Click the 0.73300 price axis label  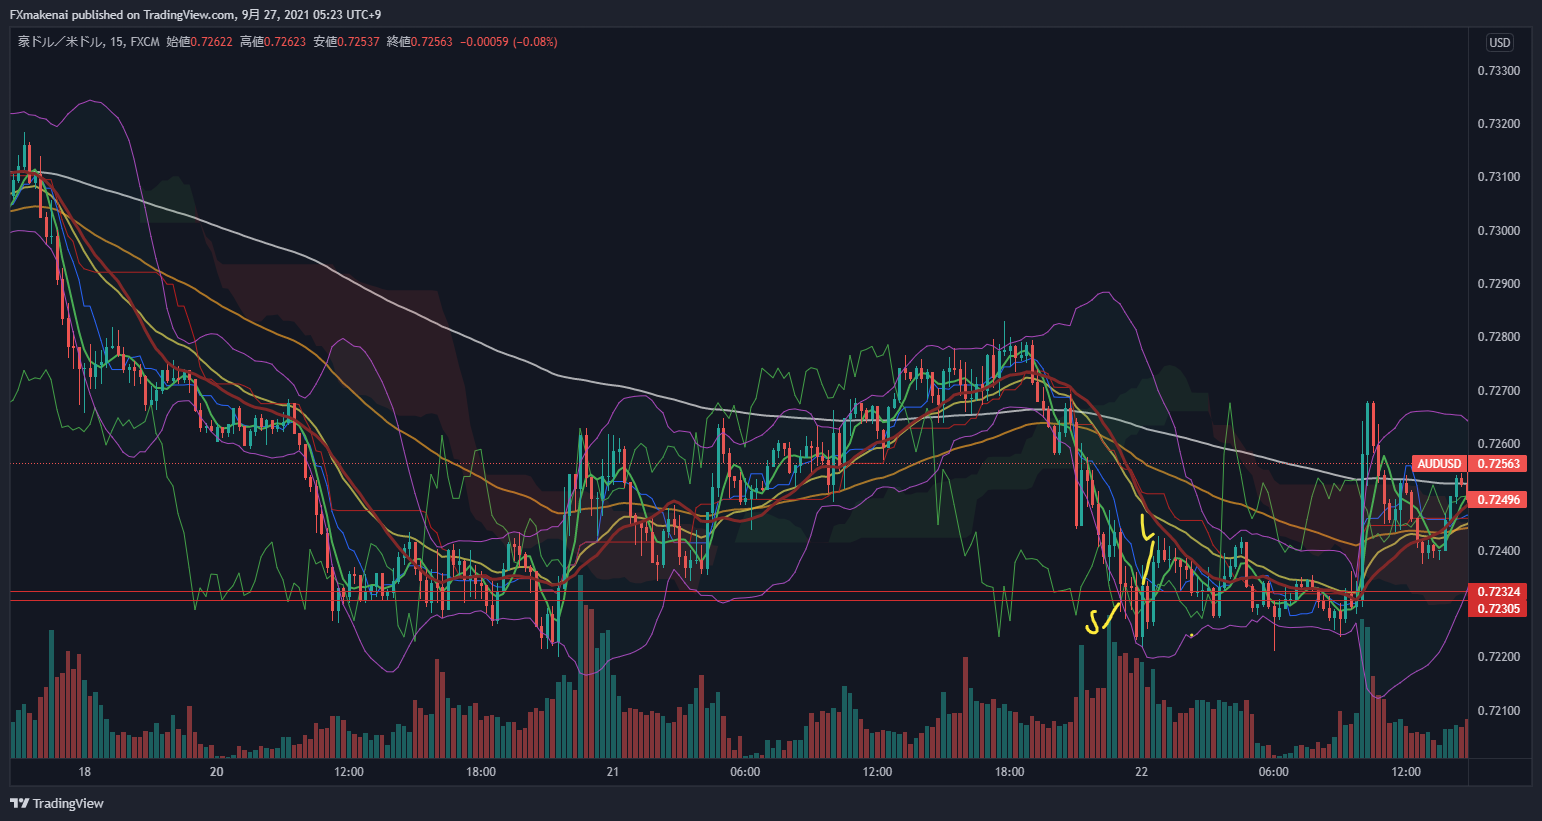pos(1498,71)
